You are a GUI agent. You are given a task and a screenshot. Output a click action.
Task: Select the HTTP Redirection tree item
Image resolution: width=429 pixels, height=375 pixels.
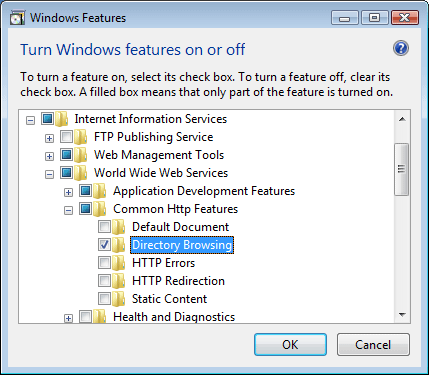[x=178, y=281]
